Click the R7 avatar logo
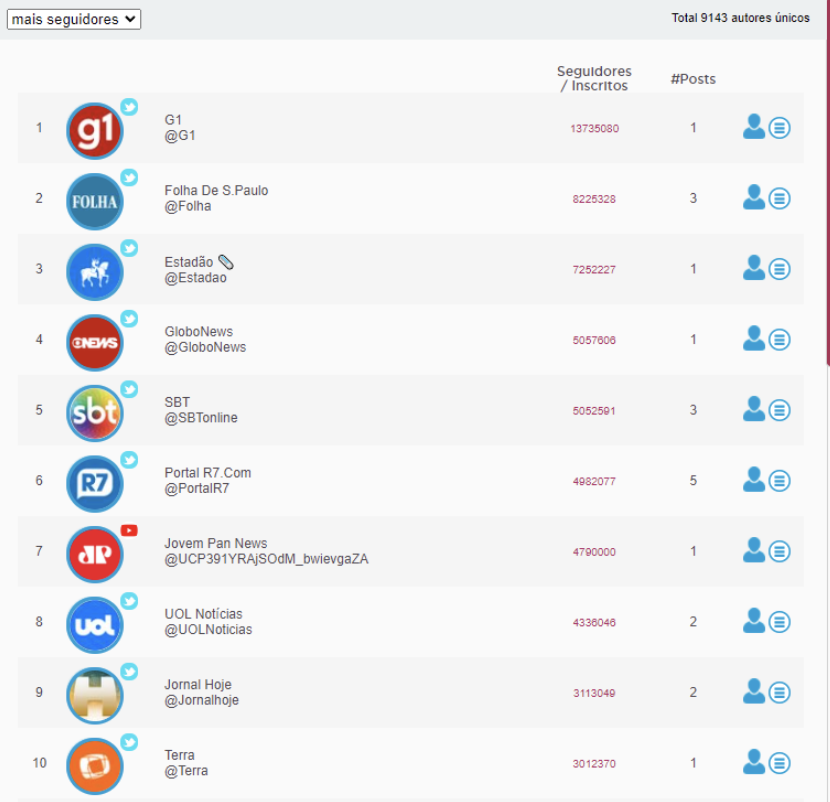This screenshot has width=830, height=802. (95, 484)
